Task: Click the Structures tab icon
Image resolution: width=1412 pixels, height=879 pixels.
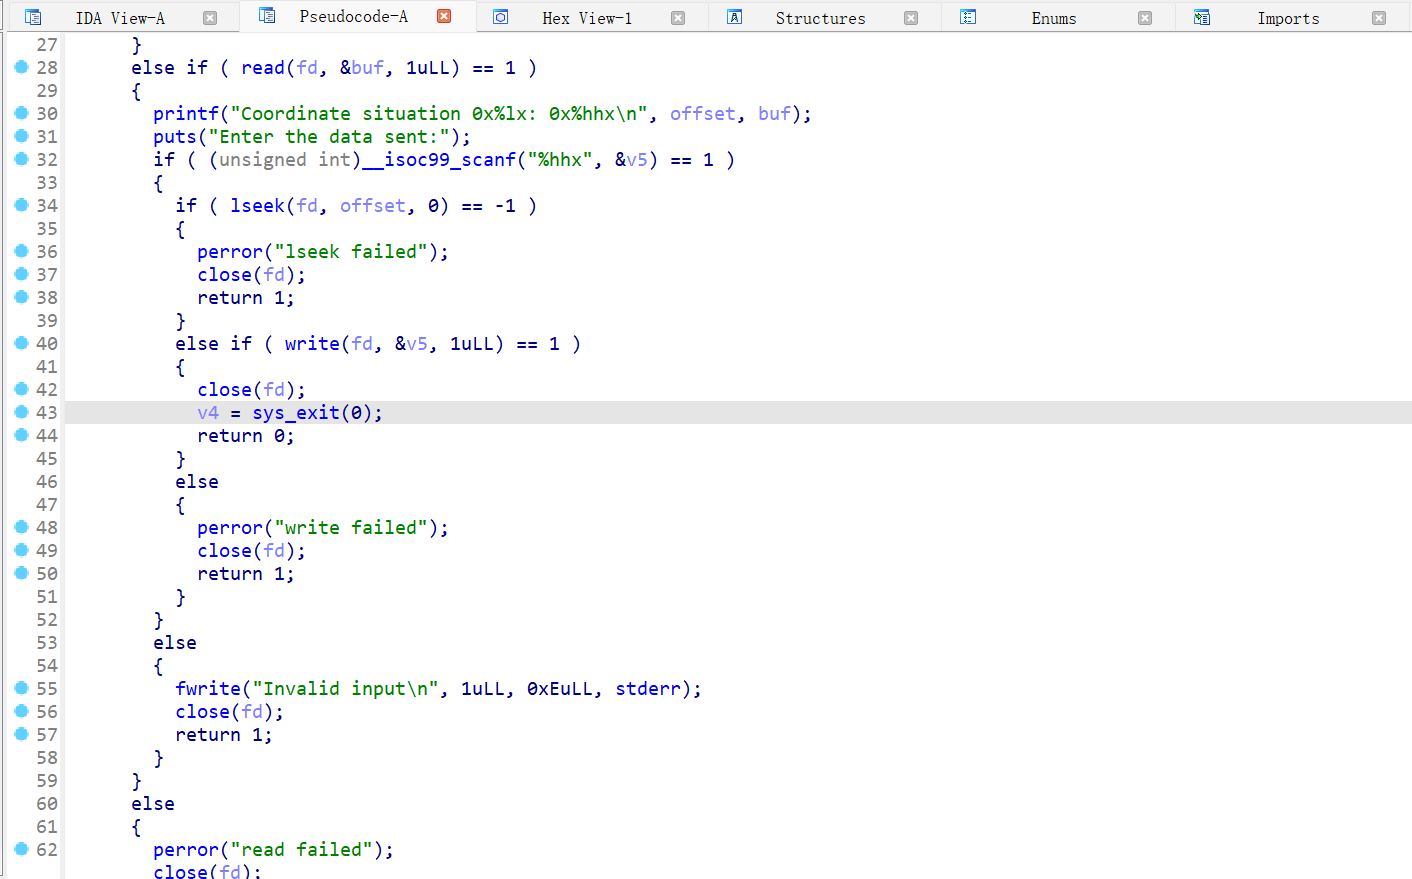Action: [x=735, y=17]
